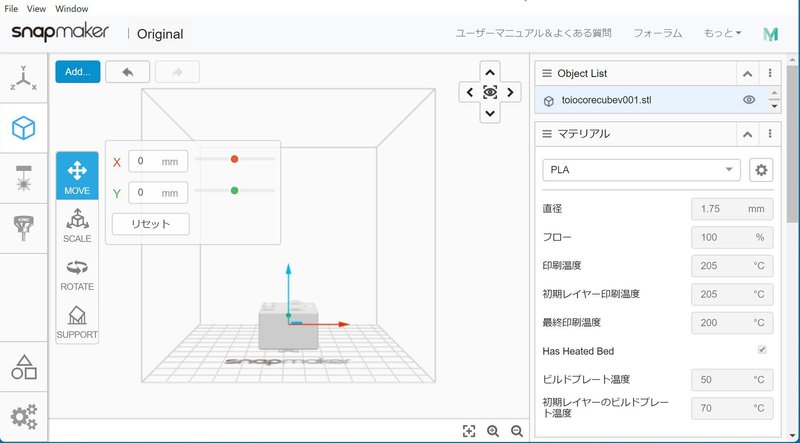Zoom out with magnifier minus
800x443 pixels.
coord(517,431)
